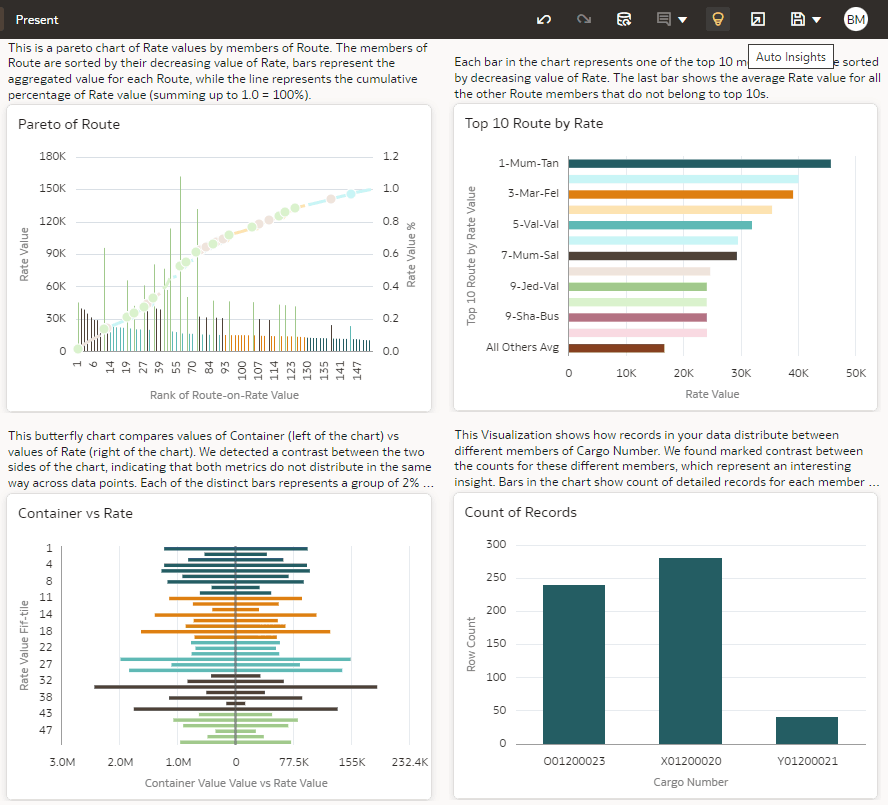Click the Container vs Rate chart title
Image resolution: width=888 pixels, height=805 pixels.
[x=75, y=513]
